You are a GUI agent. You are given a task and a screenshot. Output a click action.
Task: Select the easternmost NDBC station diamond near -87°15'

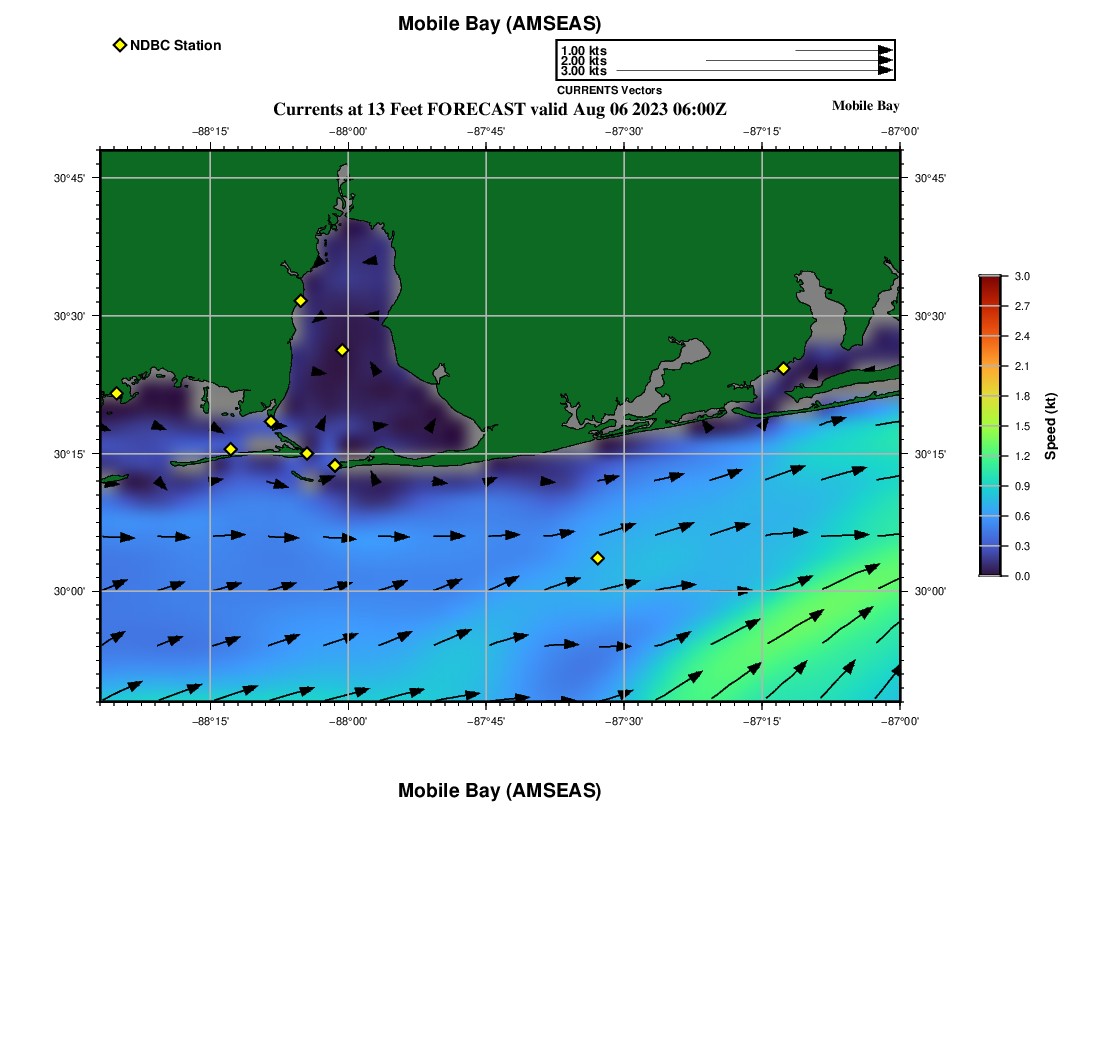click(x=783, y=368)
